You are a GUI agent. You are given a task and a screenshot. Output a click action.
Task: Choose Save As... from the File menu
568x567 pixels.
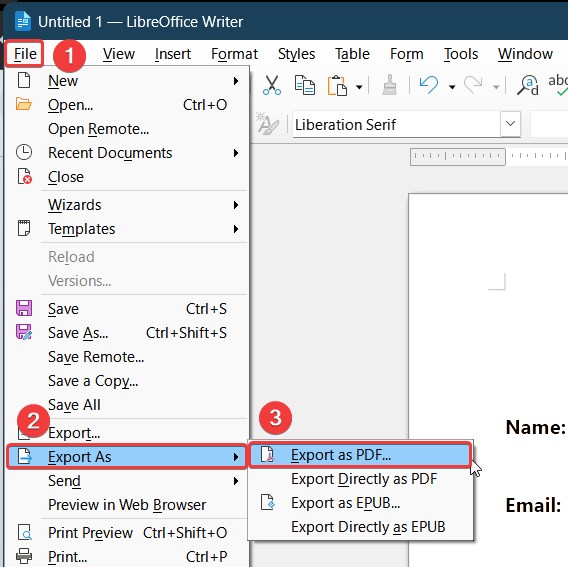coord(127,333)
